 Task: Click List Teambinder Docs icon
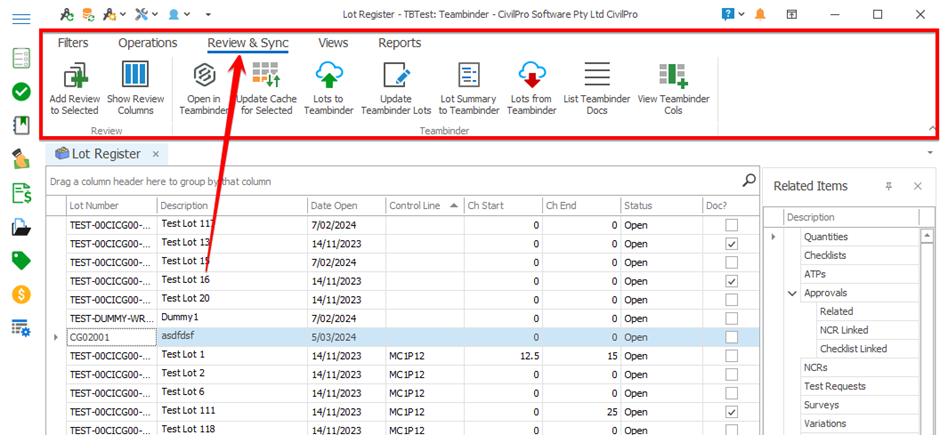[x=597, y=76]
